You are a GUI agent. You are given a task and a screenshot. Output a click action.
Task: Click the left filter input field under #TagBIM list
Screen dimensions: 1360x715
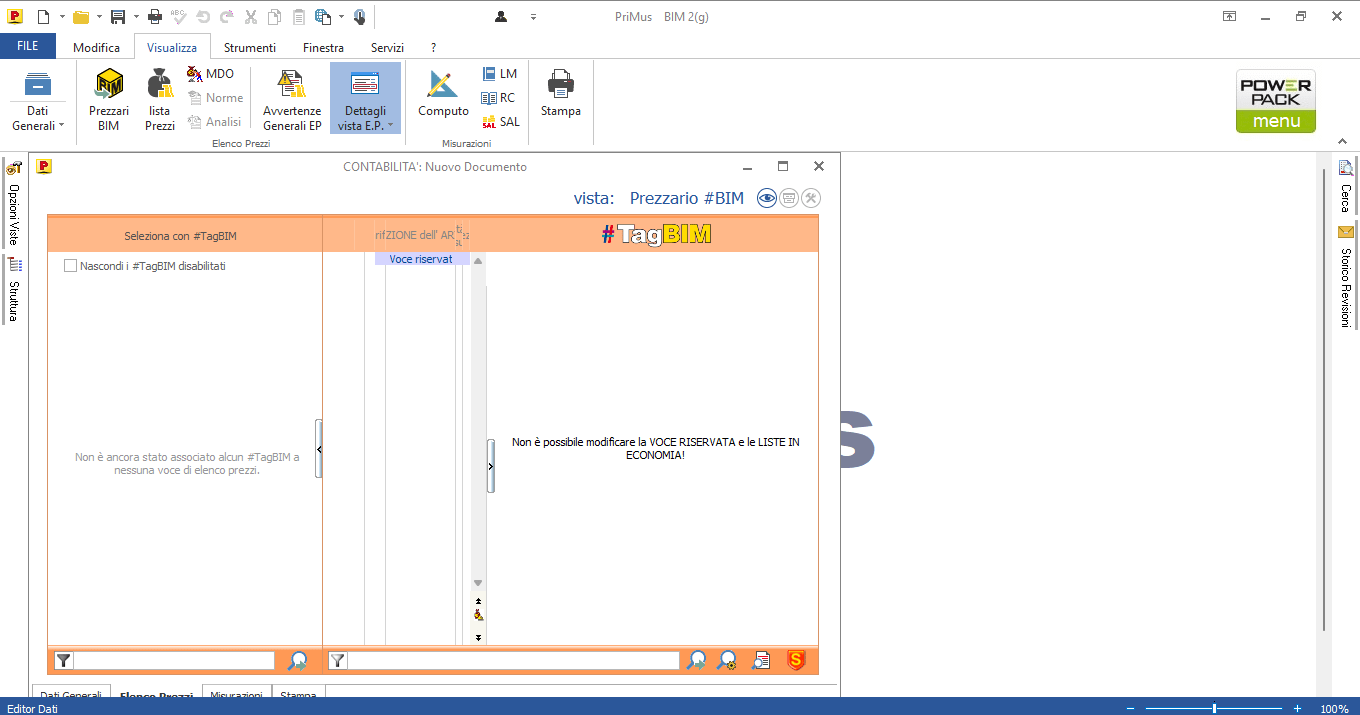pyautogui.click(x=174, y=660)
